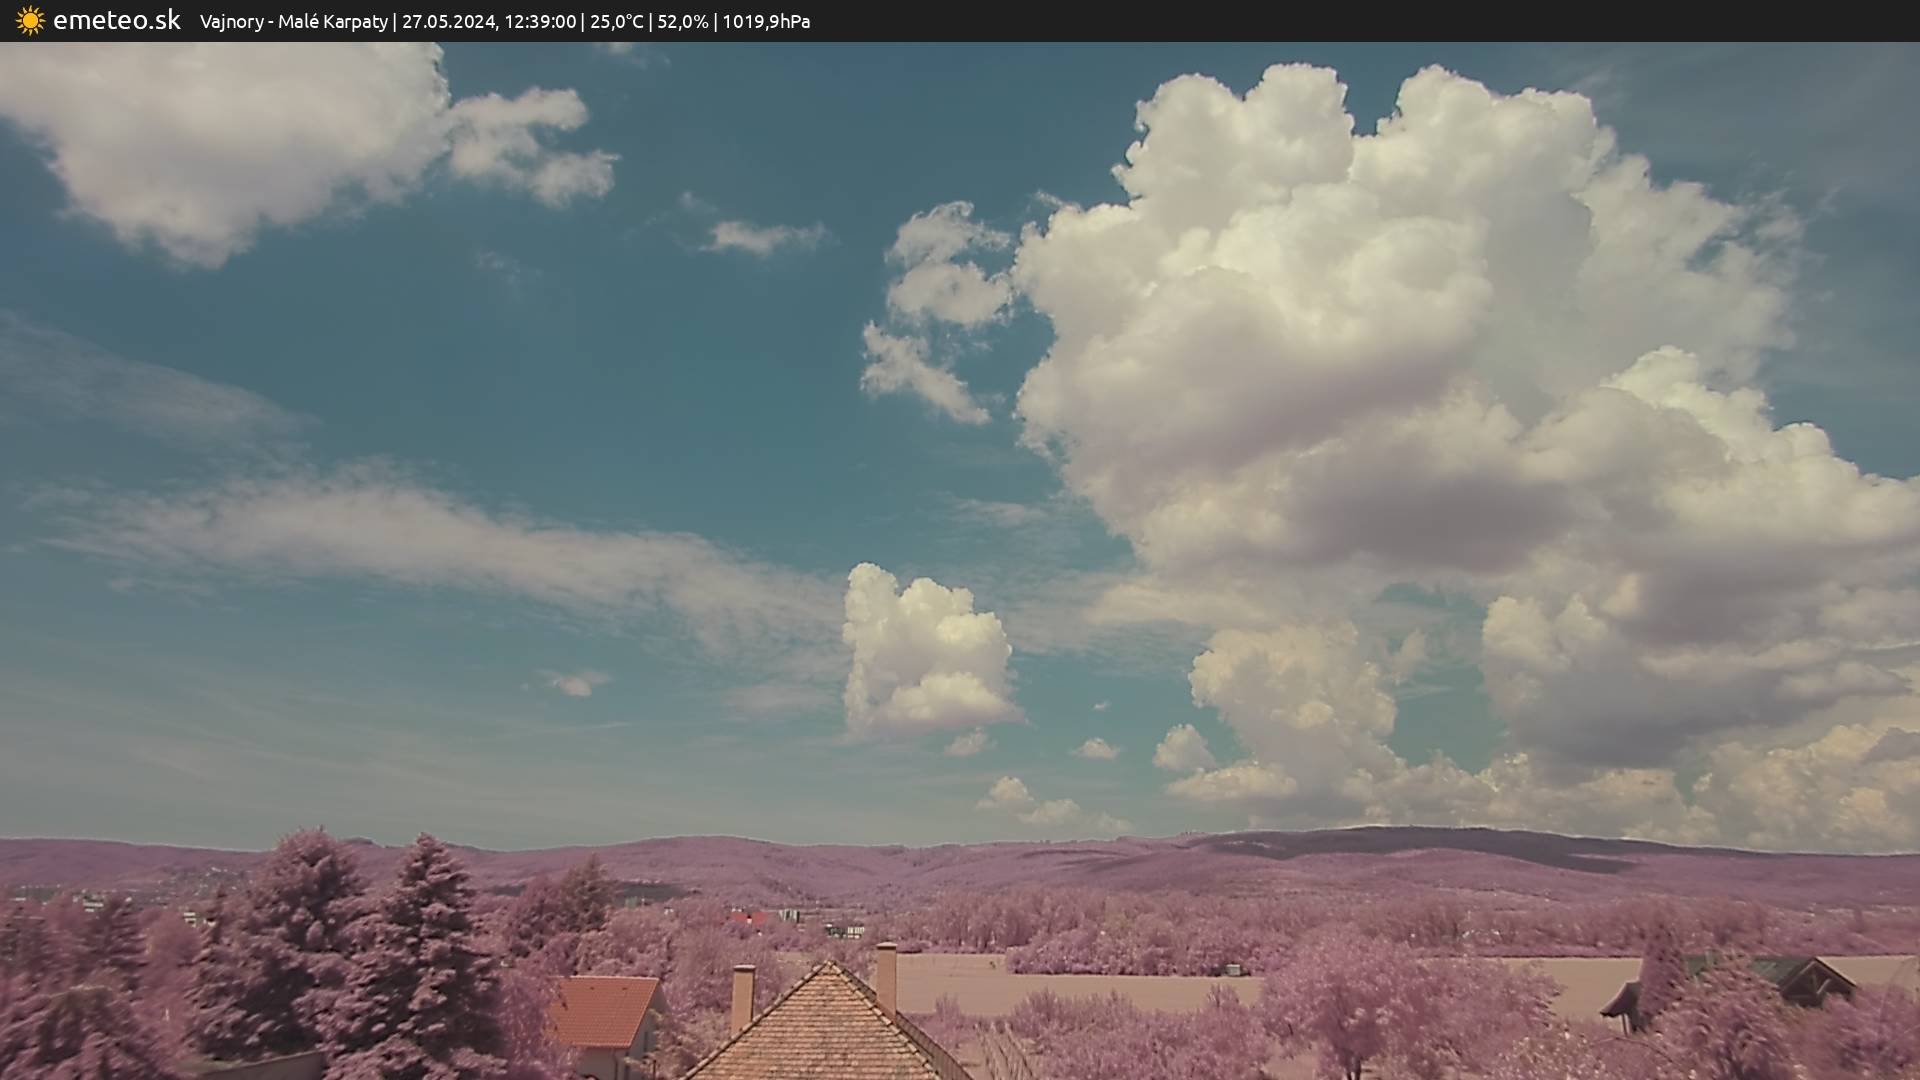Click the Vajnory - Malé Karpaty location text
This screenshot has width=1920, height=1080.
293,22
